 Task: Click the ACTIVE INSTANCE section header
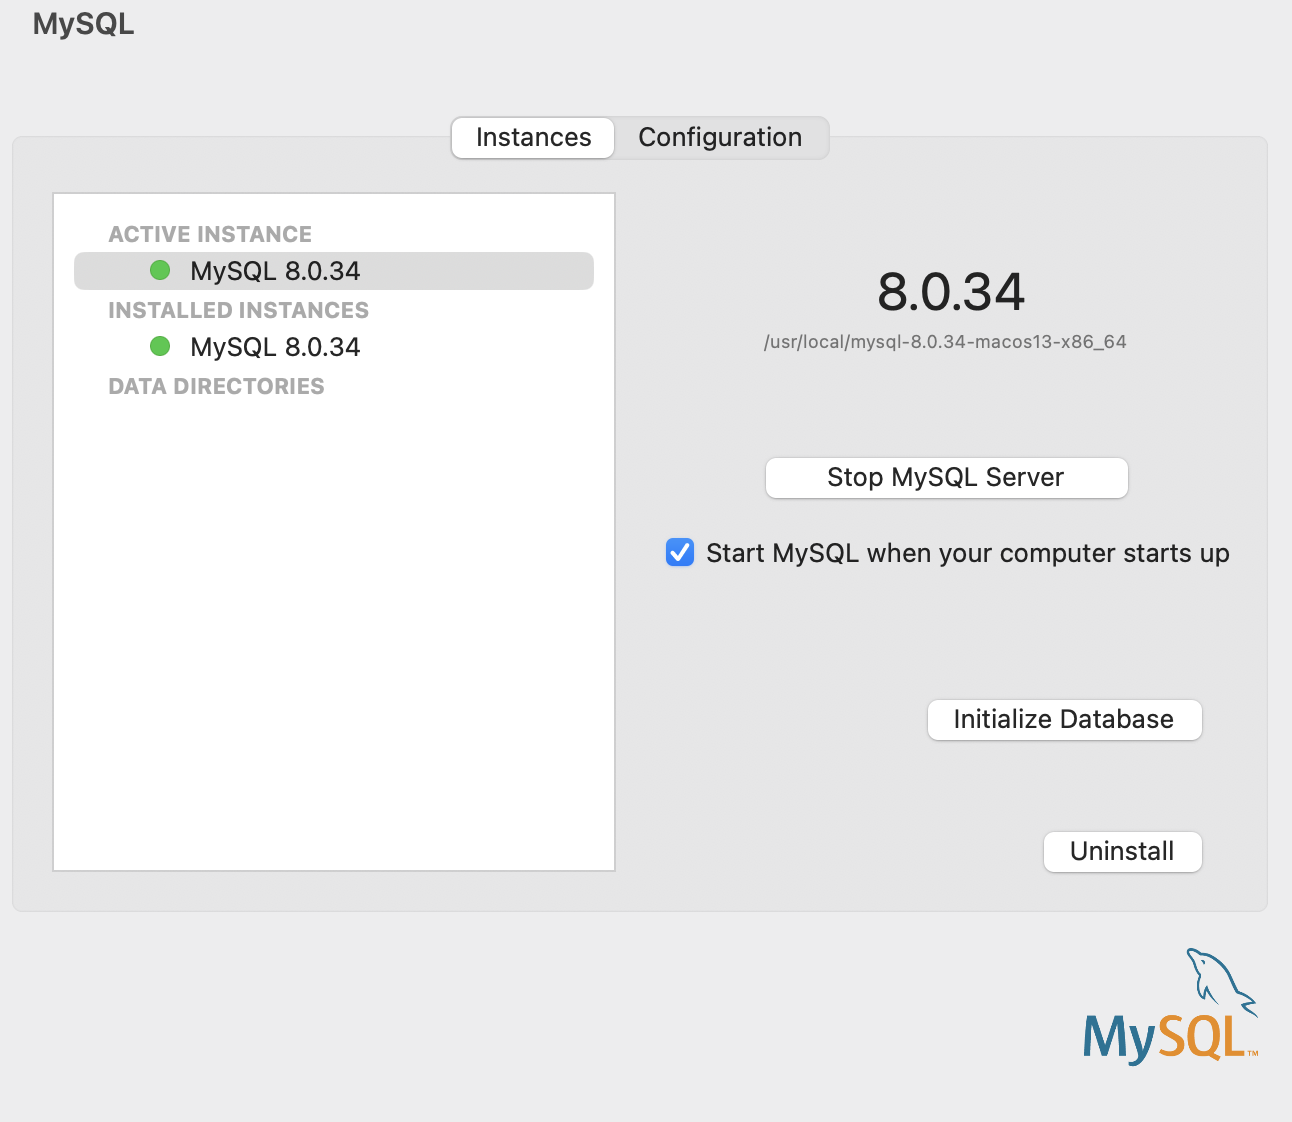tap(210, 234)
